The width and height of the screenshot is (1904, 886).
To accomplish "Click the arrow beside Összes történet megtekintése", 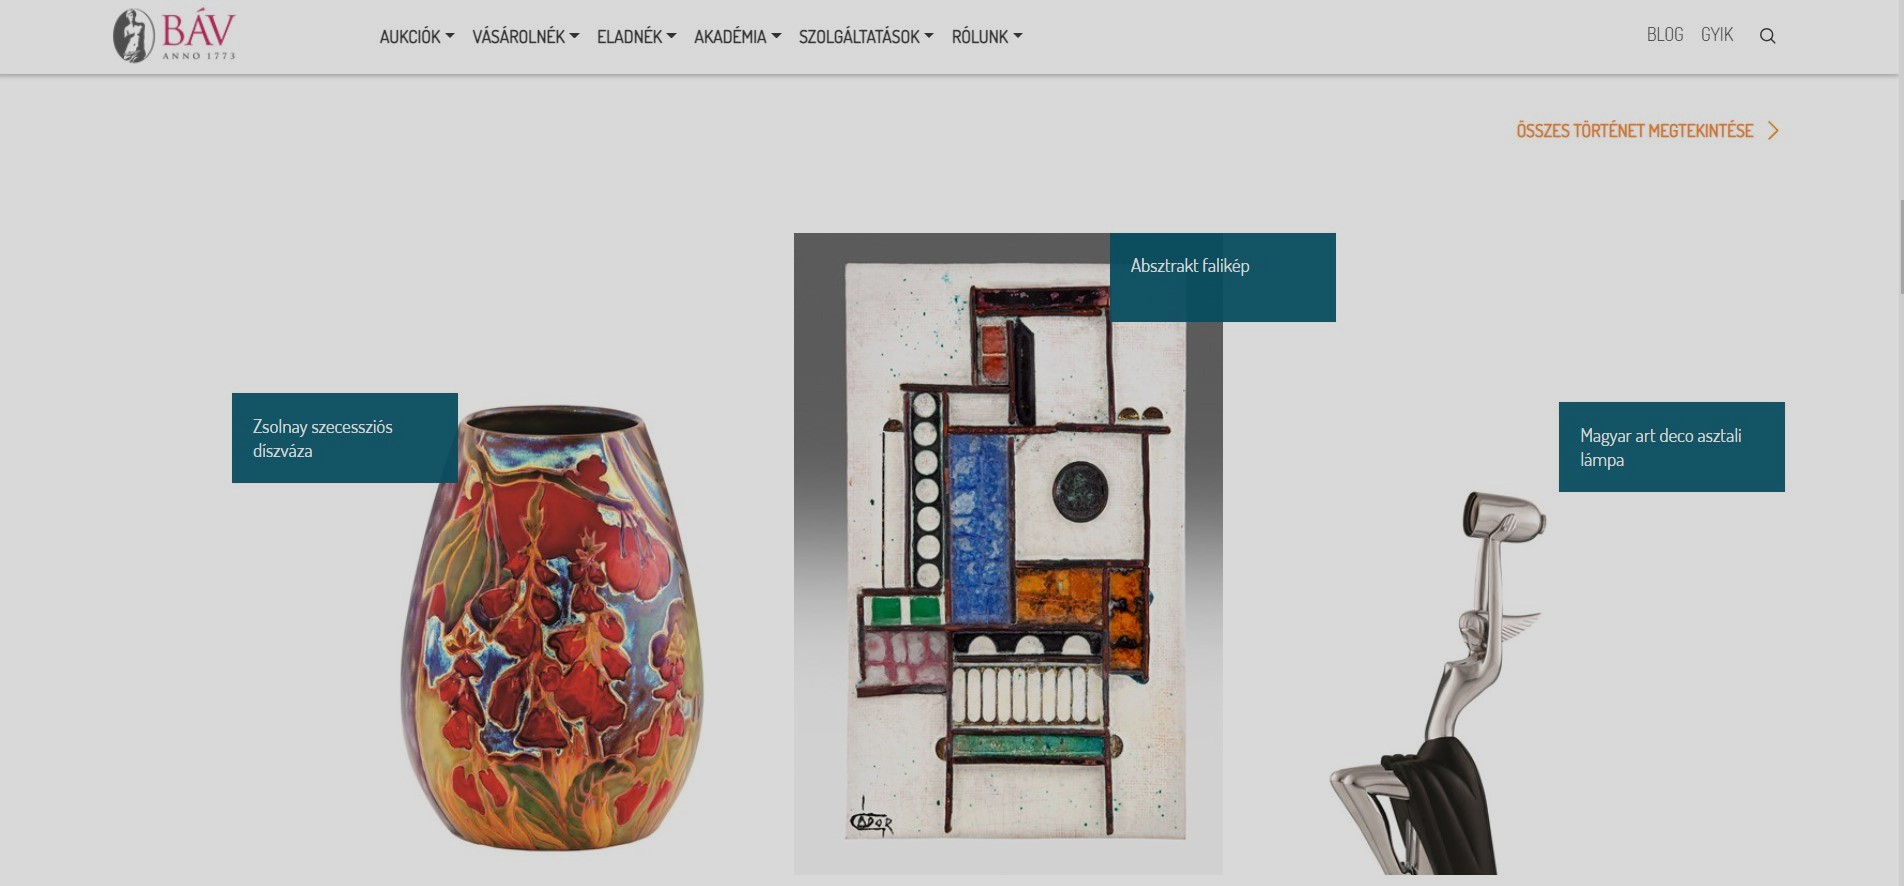I will pyautogui.click(x=1773, y=131).
